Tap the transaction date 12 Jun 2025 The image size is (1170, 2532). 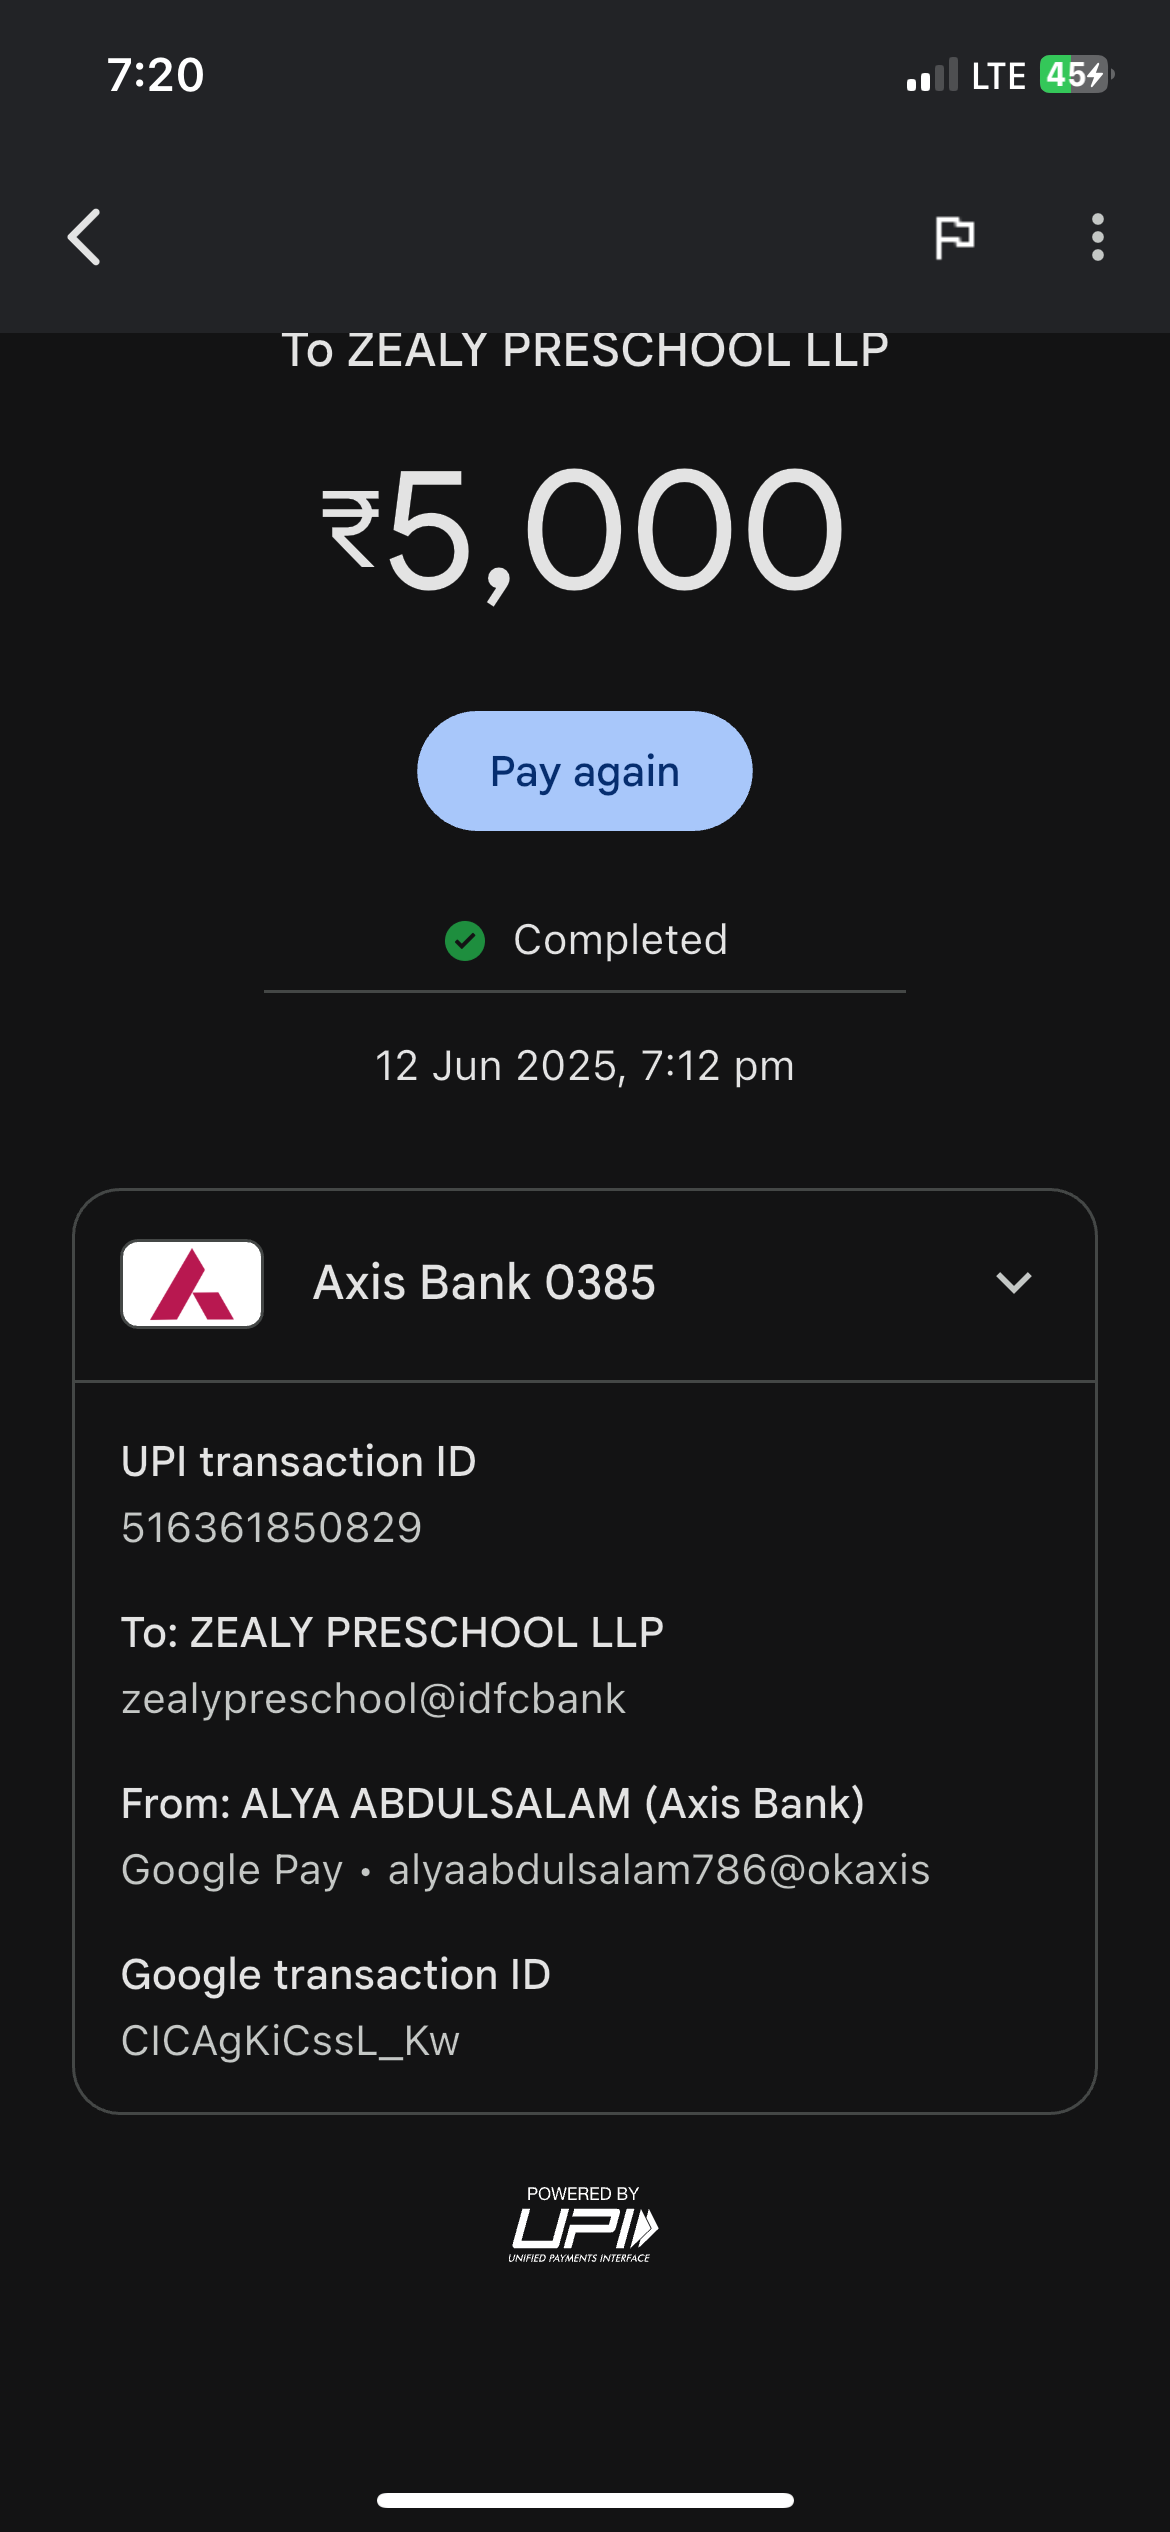click(x=585, y=1066)
